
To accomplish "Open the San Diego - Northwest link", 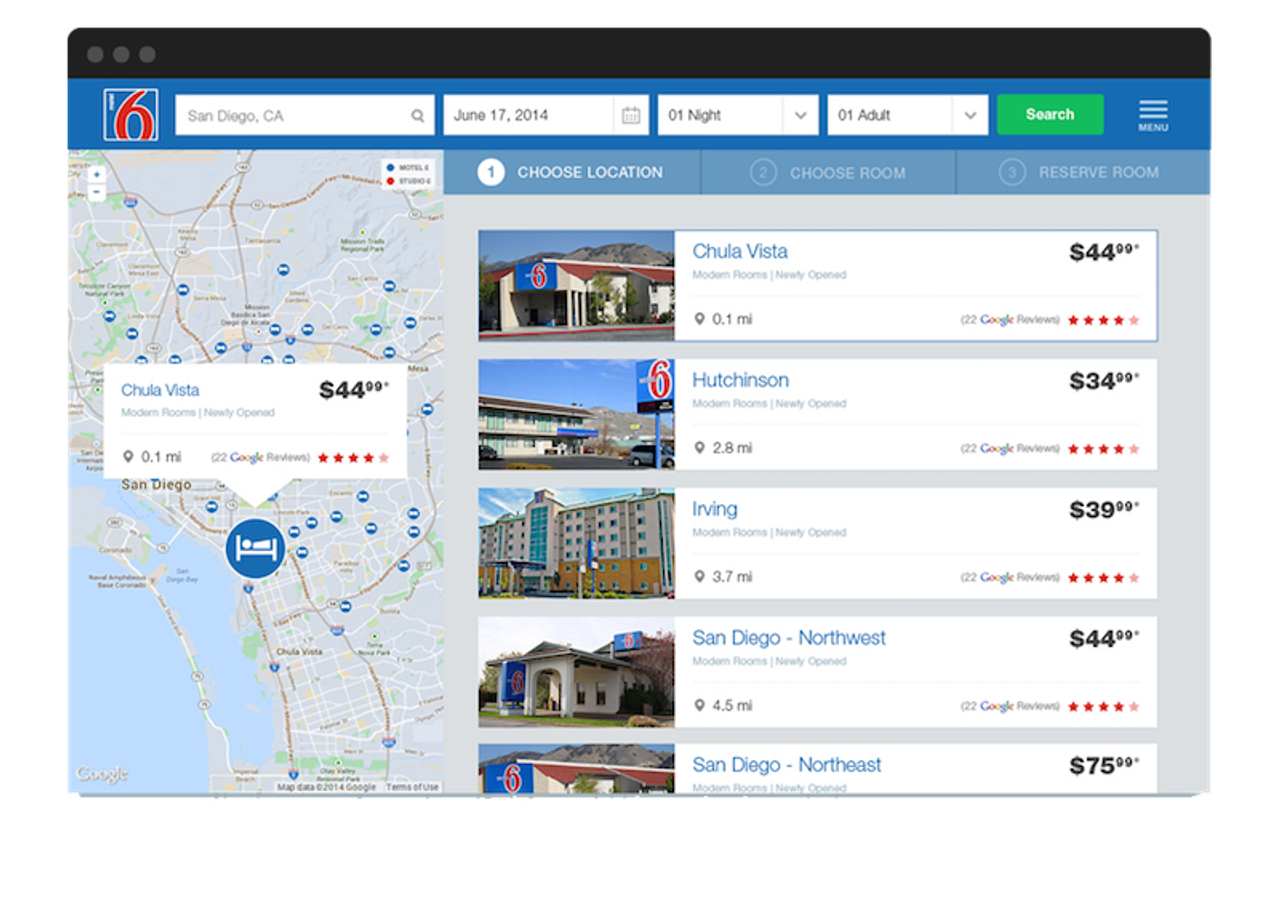I will [789, 638].
